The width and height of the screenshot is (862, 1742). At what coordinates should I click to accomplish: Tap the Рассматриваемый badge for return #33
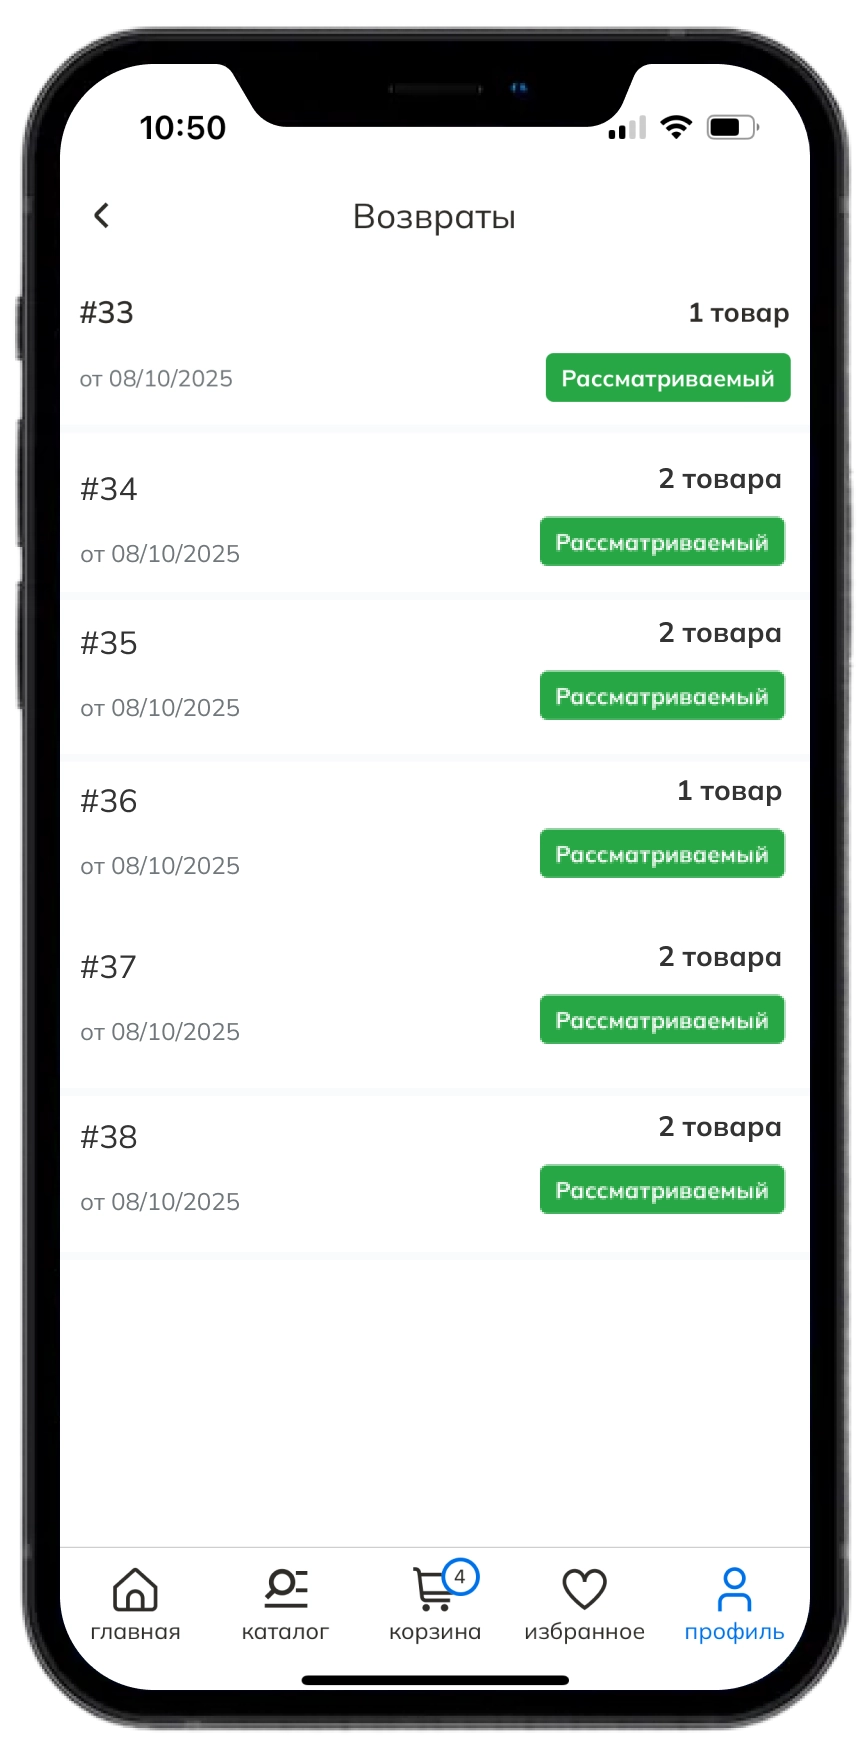(x=668, y=378)
